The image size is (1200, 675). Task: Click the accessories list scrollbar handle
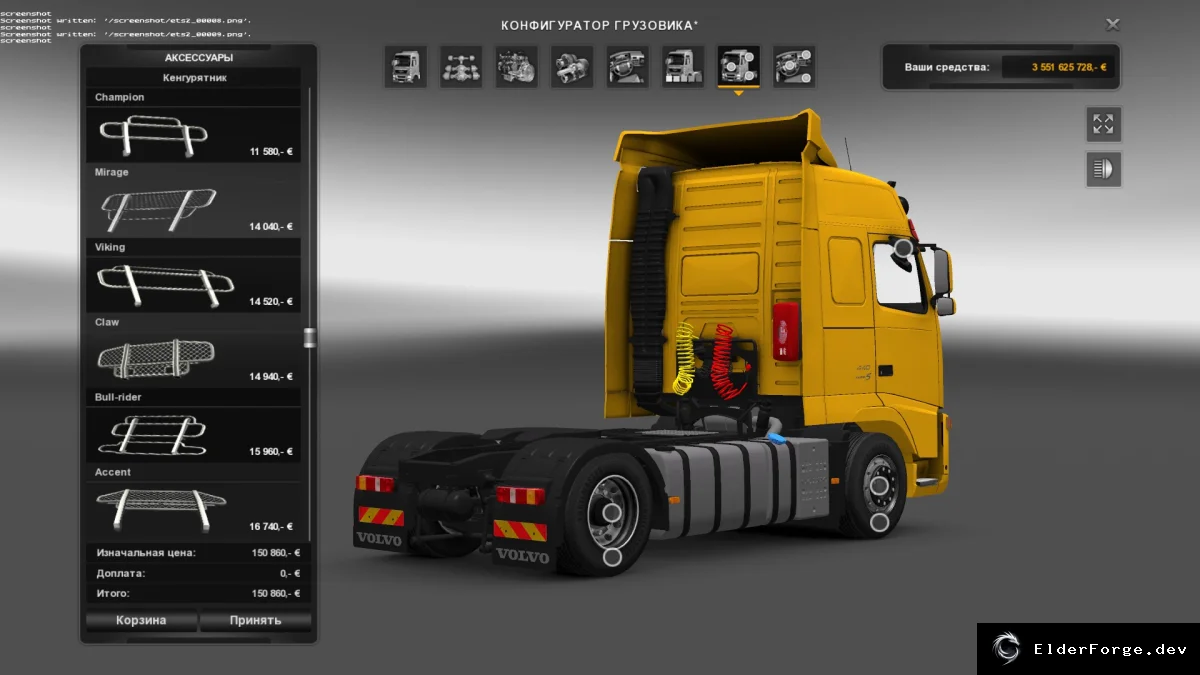click(309, 337)
